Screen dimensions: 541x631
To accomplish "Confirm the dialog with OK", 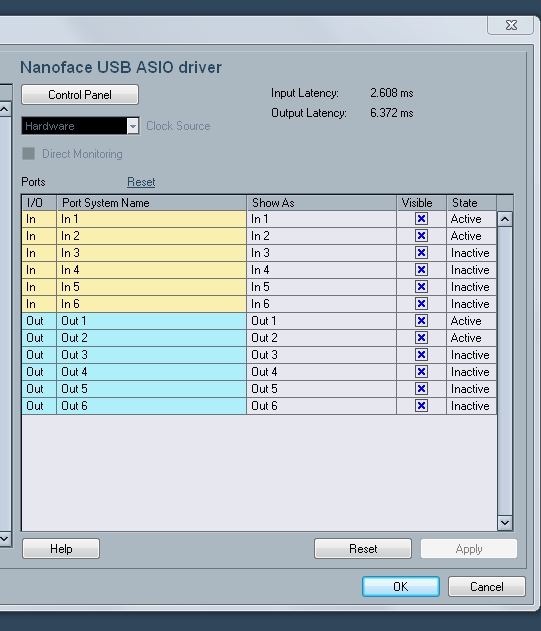I will point(401,586).
